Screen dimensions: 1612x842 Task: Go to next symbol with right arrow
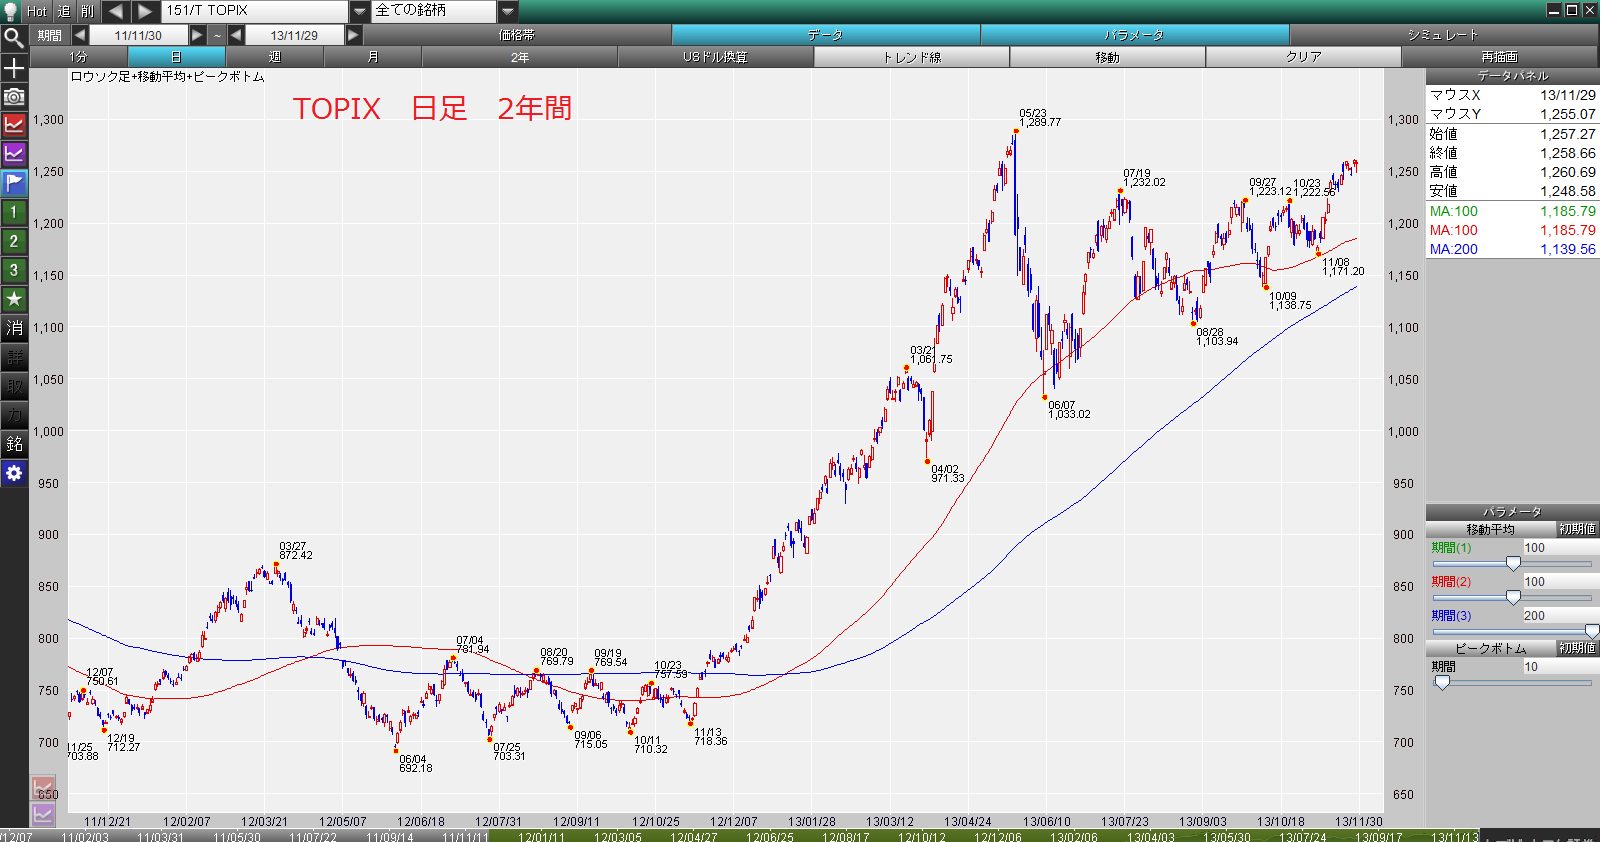(145, 11)
